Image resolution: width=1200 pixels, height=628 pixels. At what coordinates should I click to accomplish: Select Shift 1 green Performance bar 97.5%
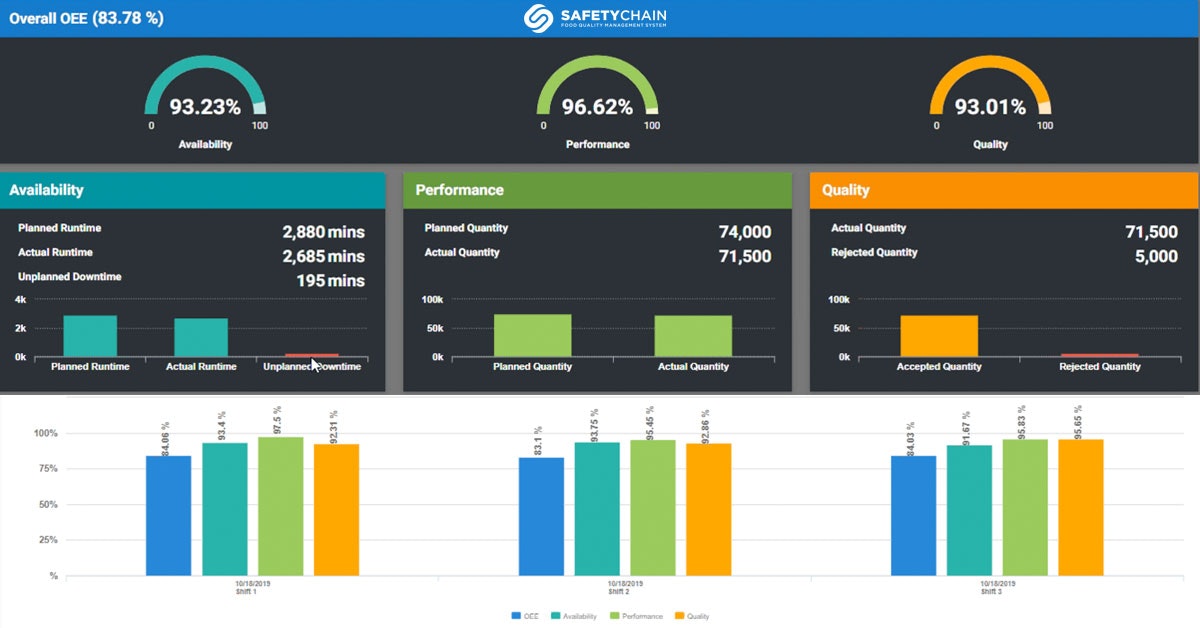pos(280,506)
